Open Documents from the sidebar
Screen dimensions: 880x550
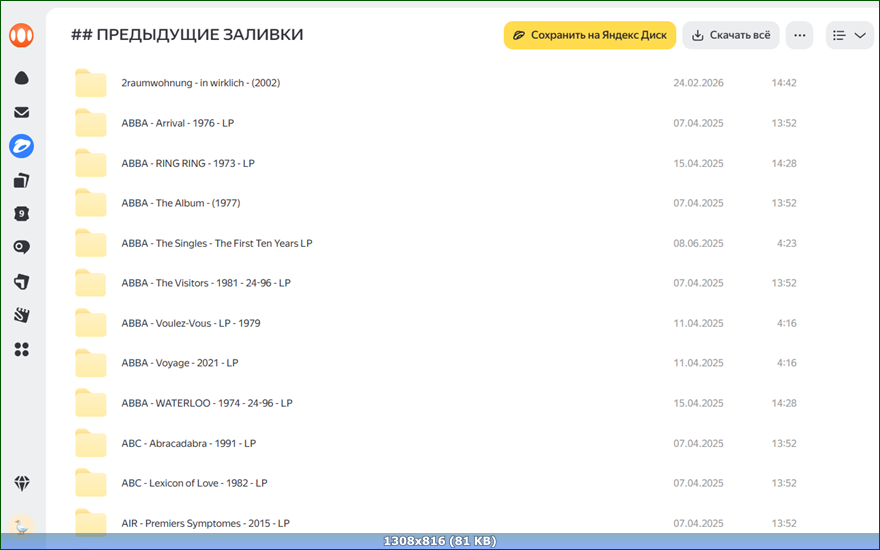pyautogui.click(x=21, y=181)
